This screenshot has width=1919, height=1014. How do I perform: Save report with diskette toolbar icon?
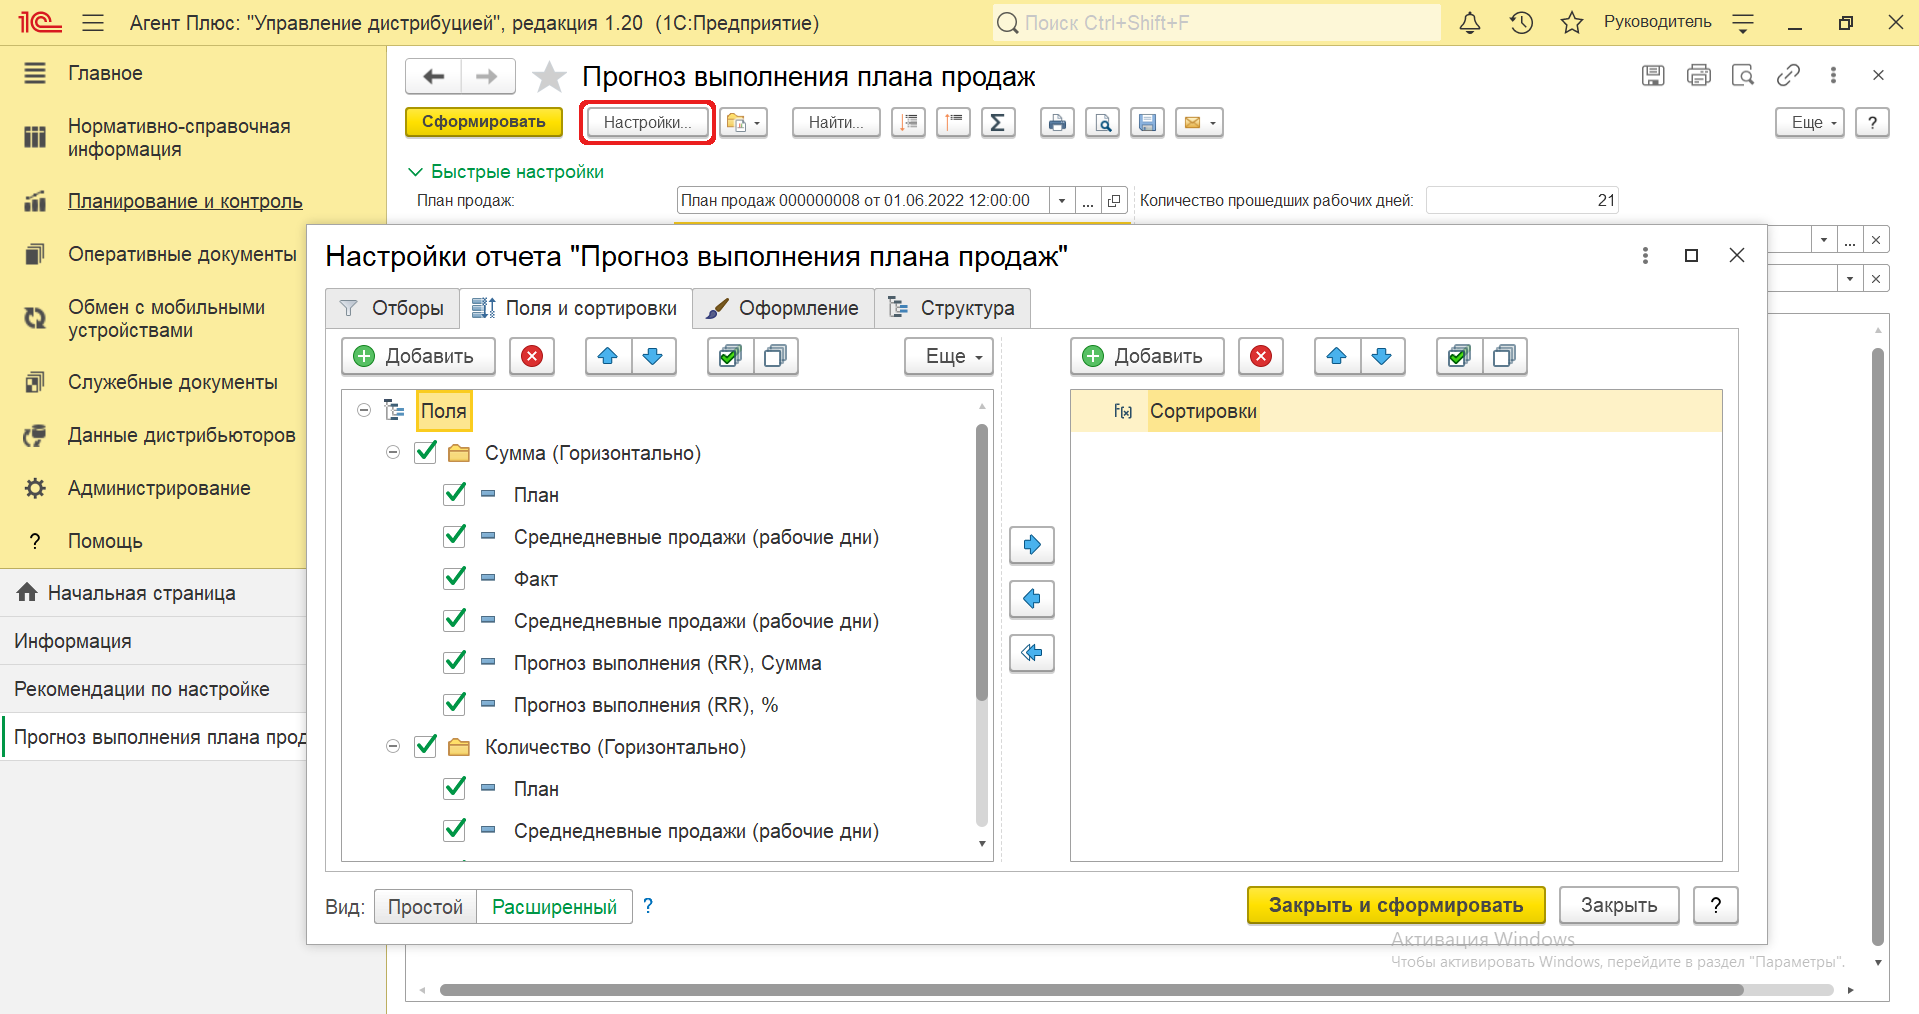coord(1147,122)
